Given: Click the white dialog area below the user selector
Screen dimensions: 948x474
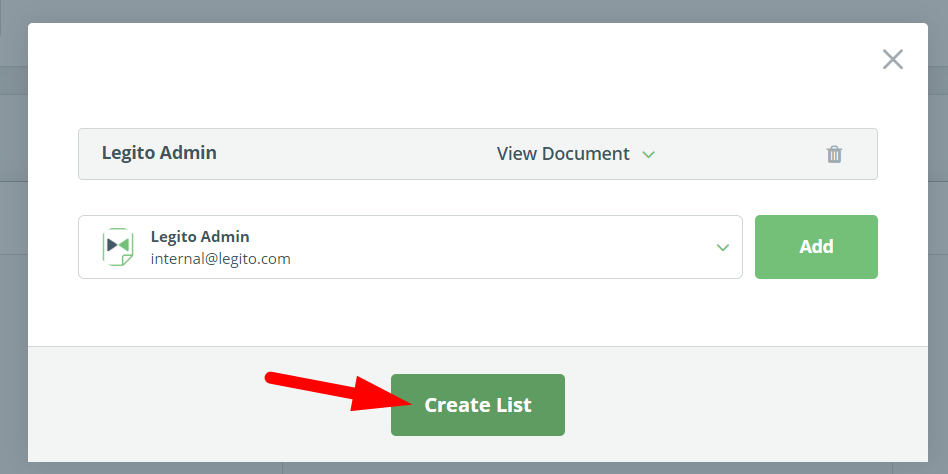Looking at the screenshot, I should 478,312.
